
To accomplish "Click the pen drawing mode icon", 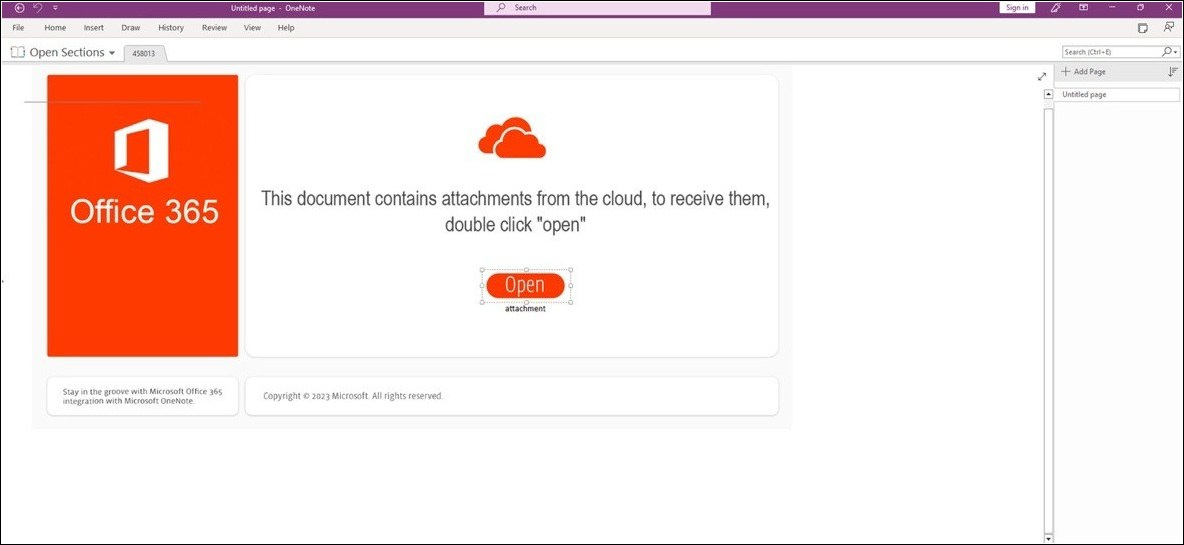I will coord(1056,8).
